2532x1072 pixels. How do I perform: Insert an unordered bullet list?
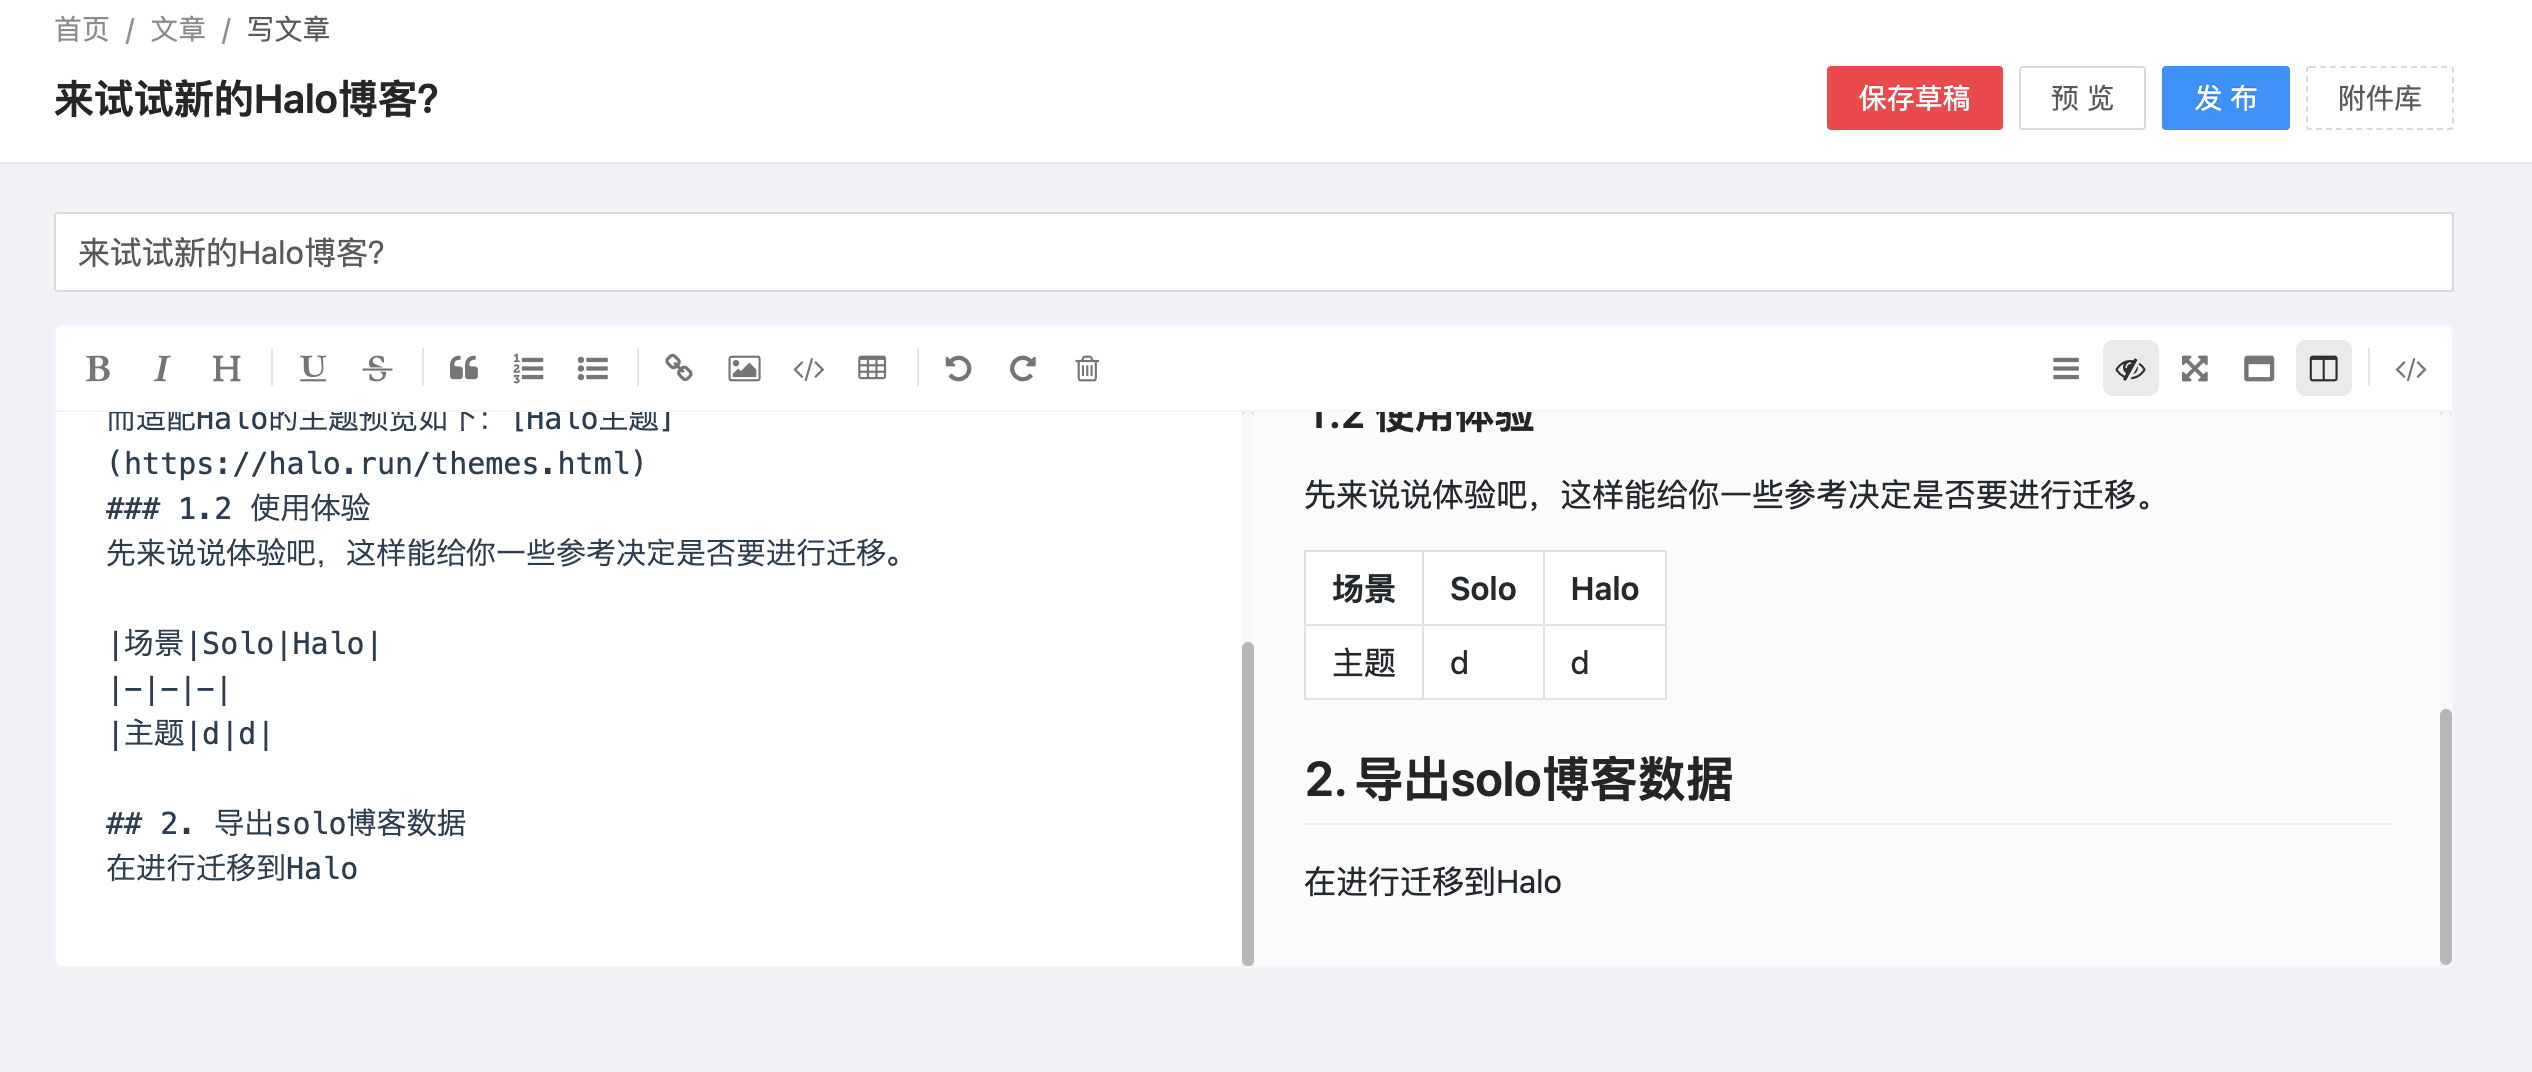592,369
